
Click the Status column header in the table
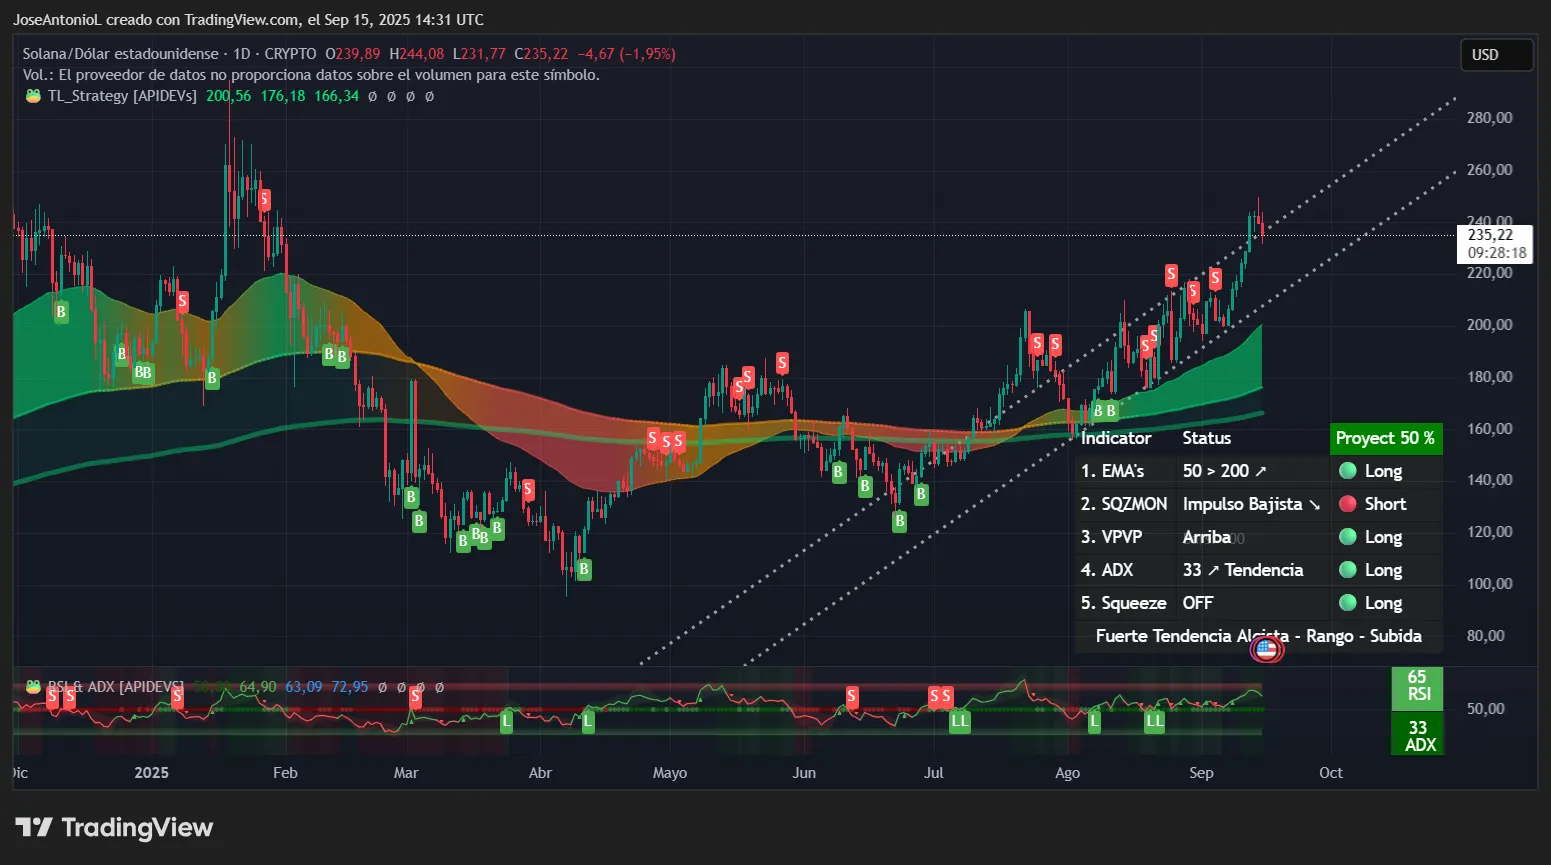coord(1206,438)
